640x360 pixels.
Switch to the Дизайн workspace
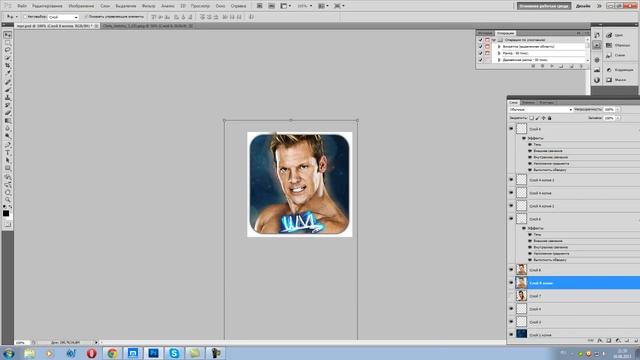(583, 6)
